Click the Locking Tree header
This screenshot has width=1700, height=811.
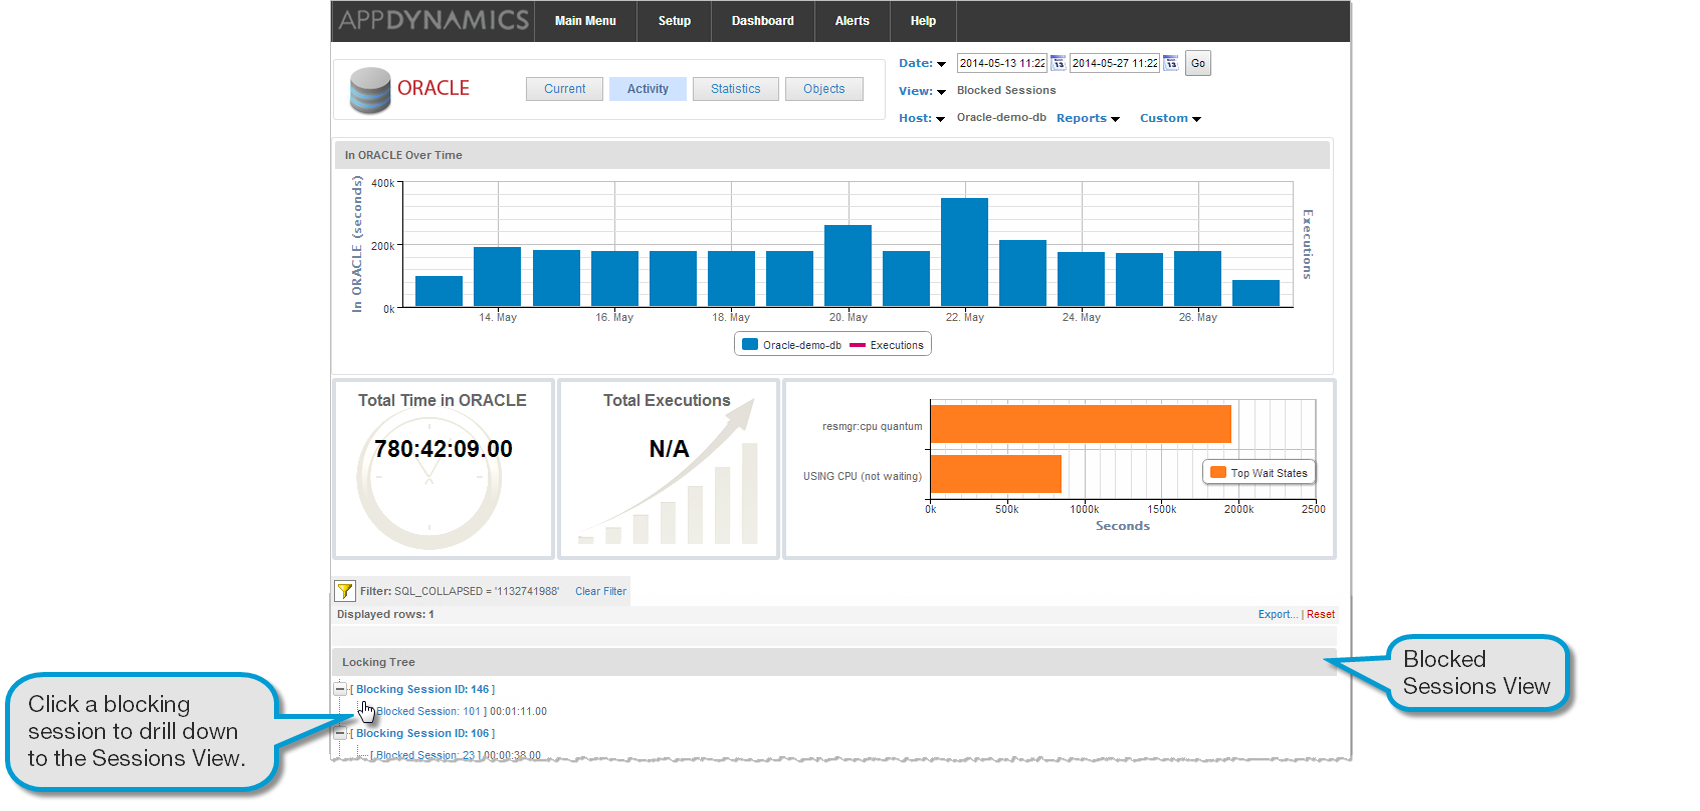click(x=833, y=662)
